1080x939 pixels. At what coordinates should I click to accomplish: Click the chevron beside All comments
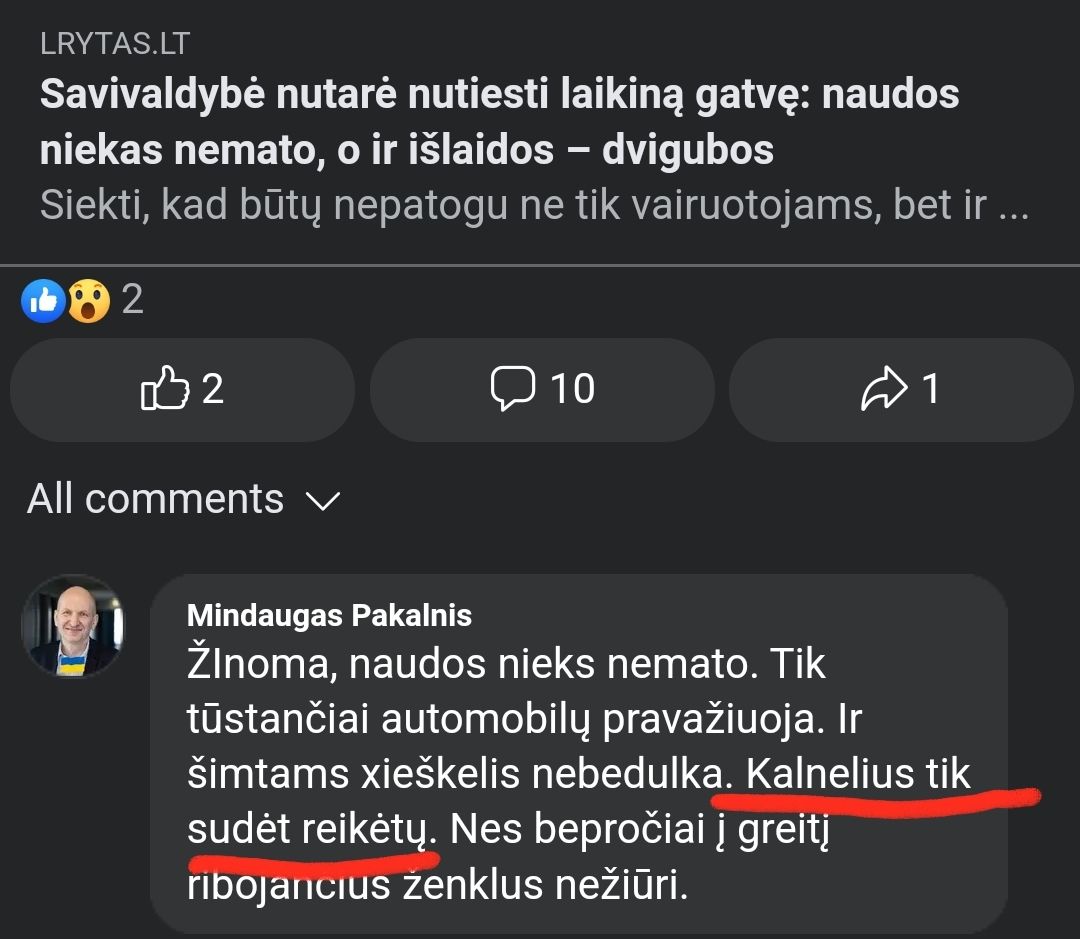click(322, 501)
